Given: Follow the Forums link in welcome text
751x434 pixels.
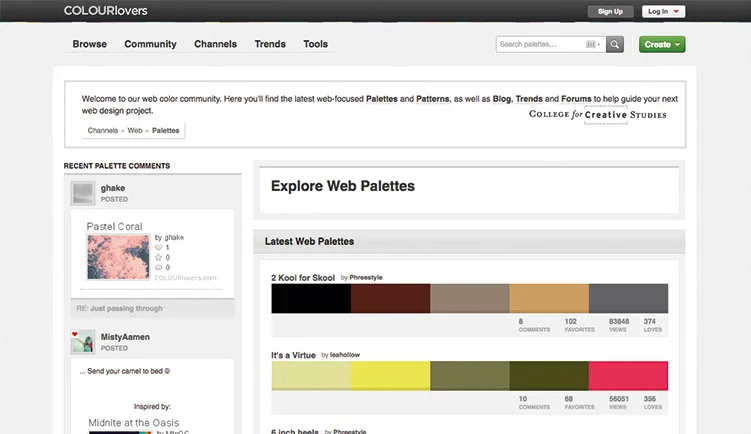Looking at the screenshot, I should tap(576, 99).
